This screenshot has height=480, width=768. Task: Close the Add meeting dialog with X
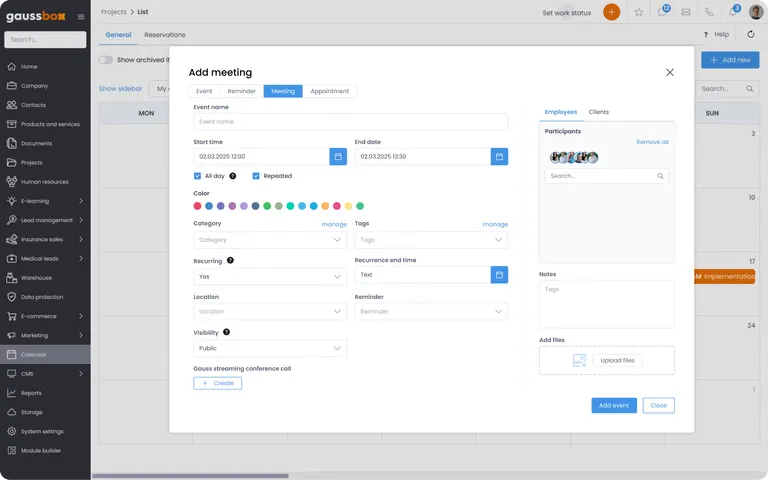[x=670, y=72]
